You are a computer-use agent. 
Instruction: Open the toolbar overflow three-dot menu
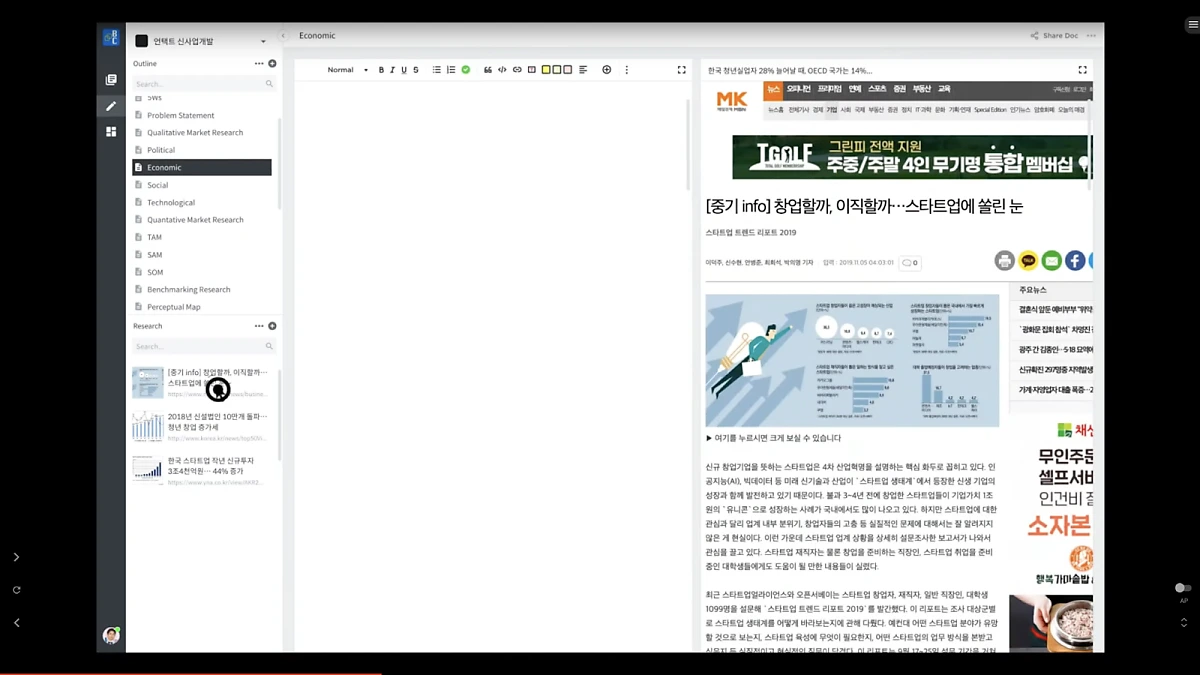[627, 69]
